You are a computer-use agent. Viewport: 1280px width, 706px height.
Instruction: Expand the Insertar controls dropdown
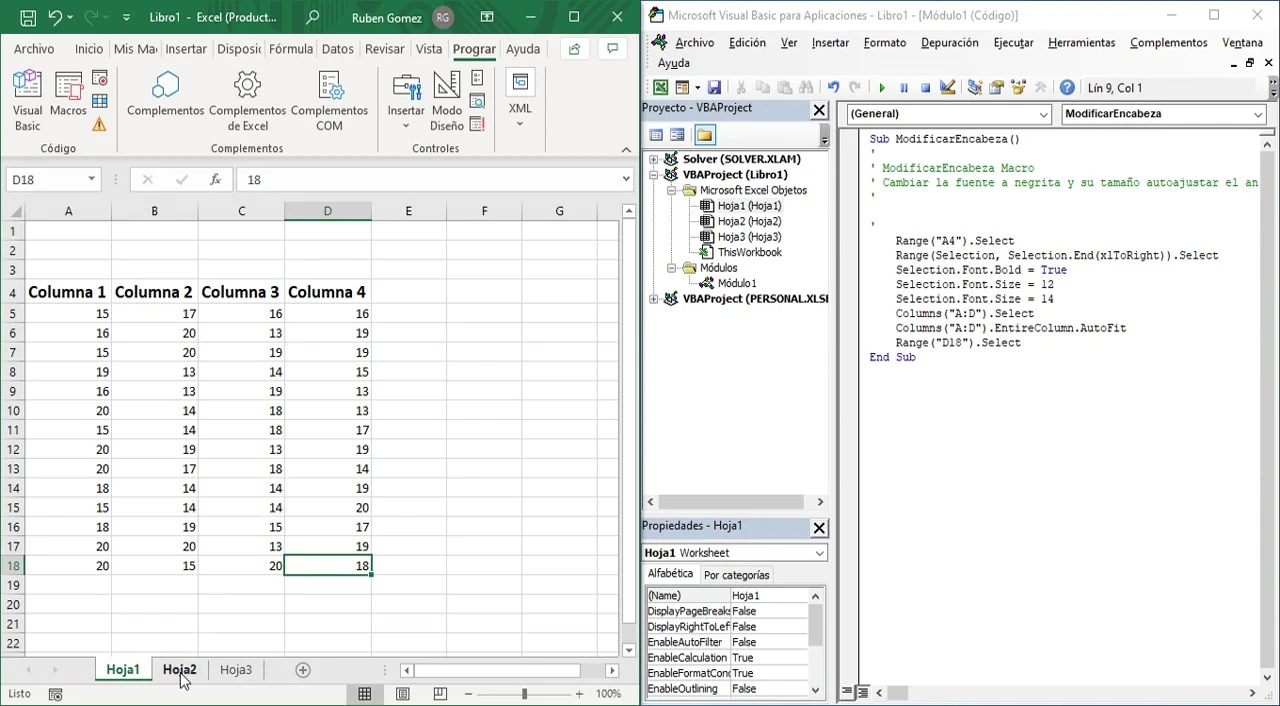(x=406, y=101)
